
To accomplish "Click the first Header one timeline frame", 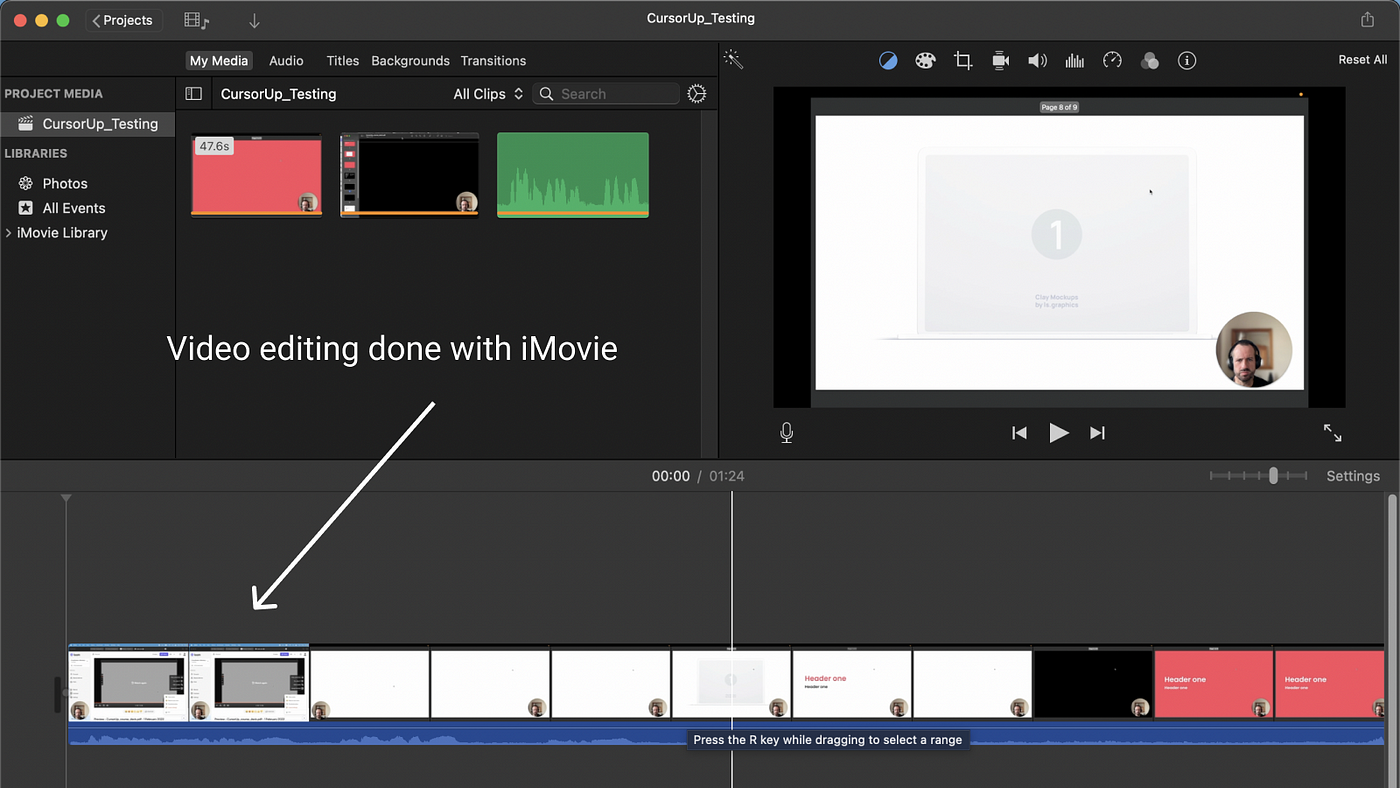I will point(851,684).
